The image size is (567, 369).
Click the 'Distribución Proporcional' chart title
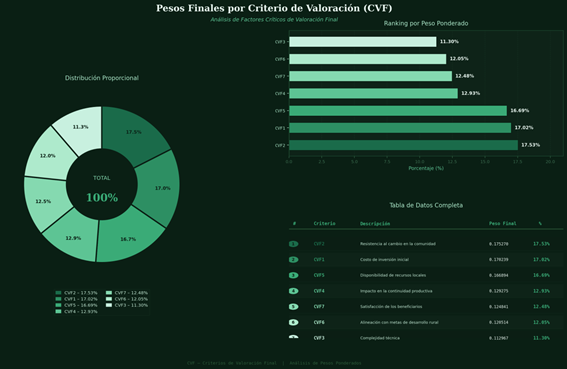coord(102,78)
